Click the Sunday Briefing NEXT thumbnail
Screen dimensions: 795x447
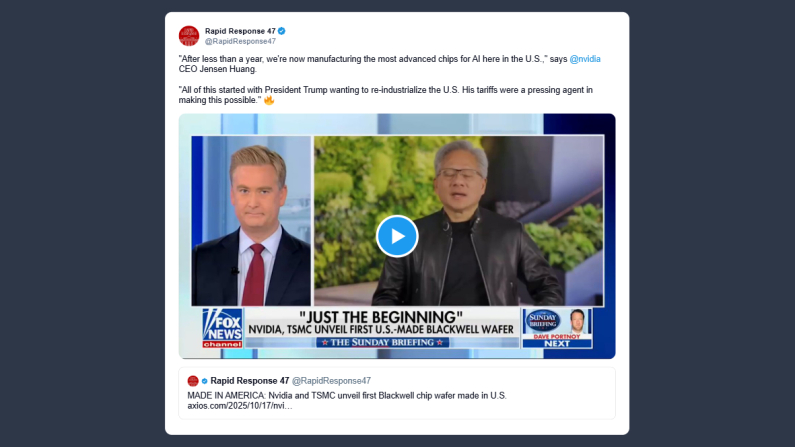pyautogui.click(x=557, y=328)
